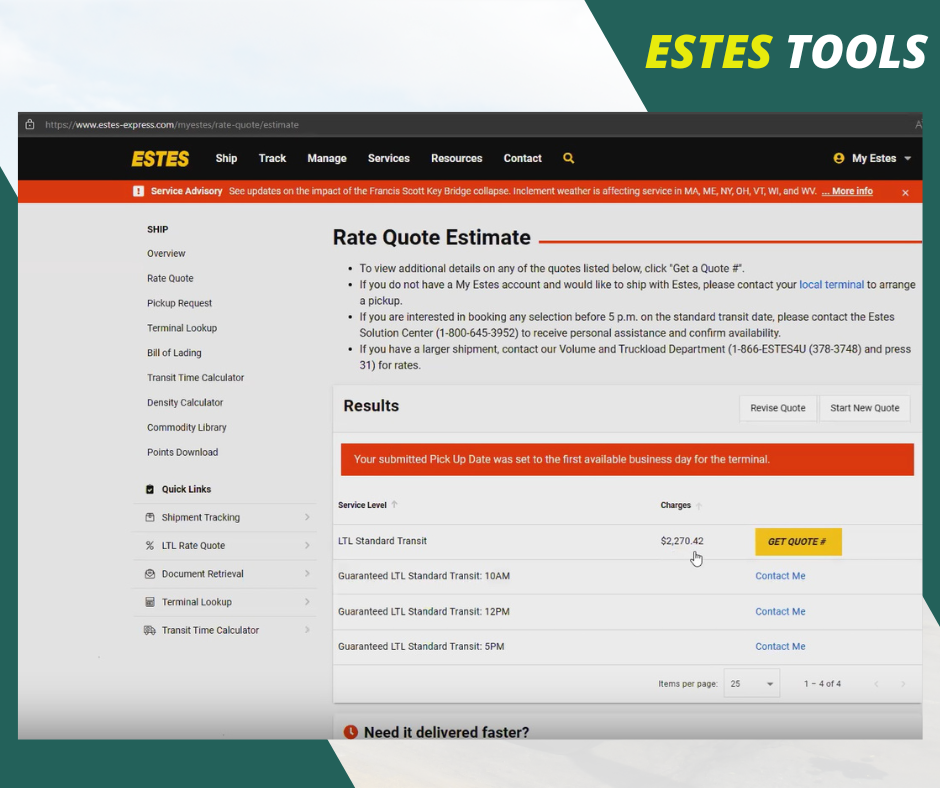Select Guaranteed LTL Standard Transit: 10AM text
The image size is (940, 788).
[424, 576]
